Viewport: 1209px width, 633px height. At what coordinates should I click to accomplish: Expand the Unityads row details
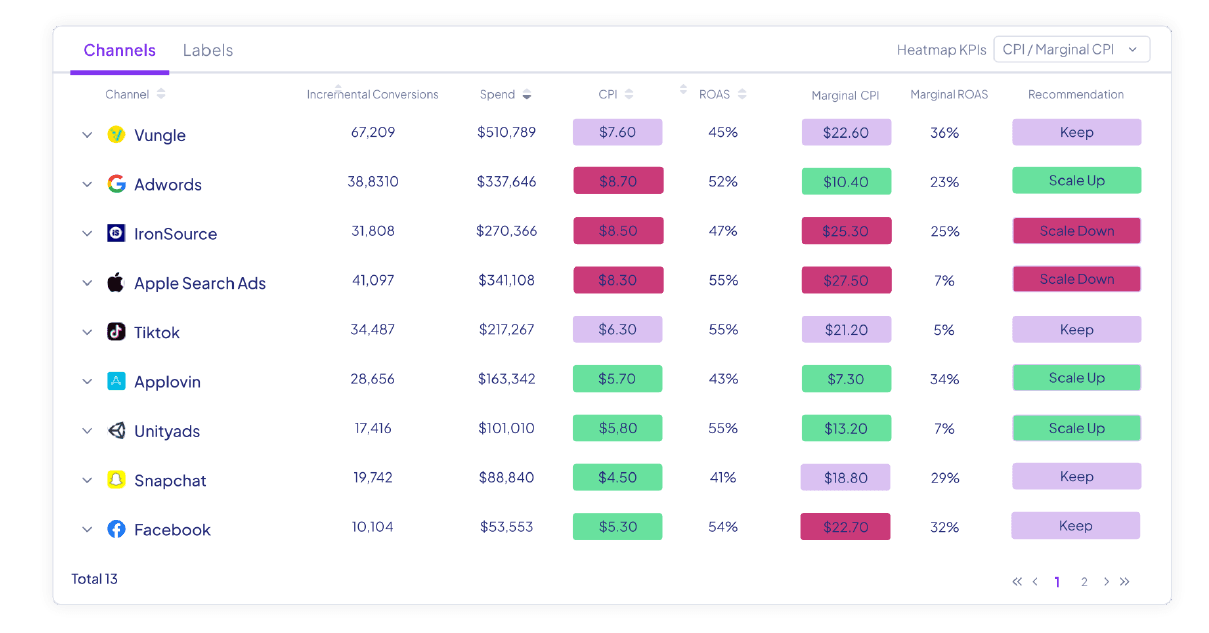pyautogui.click(x=87, y=431)
